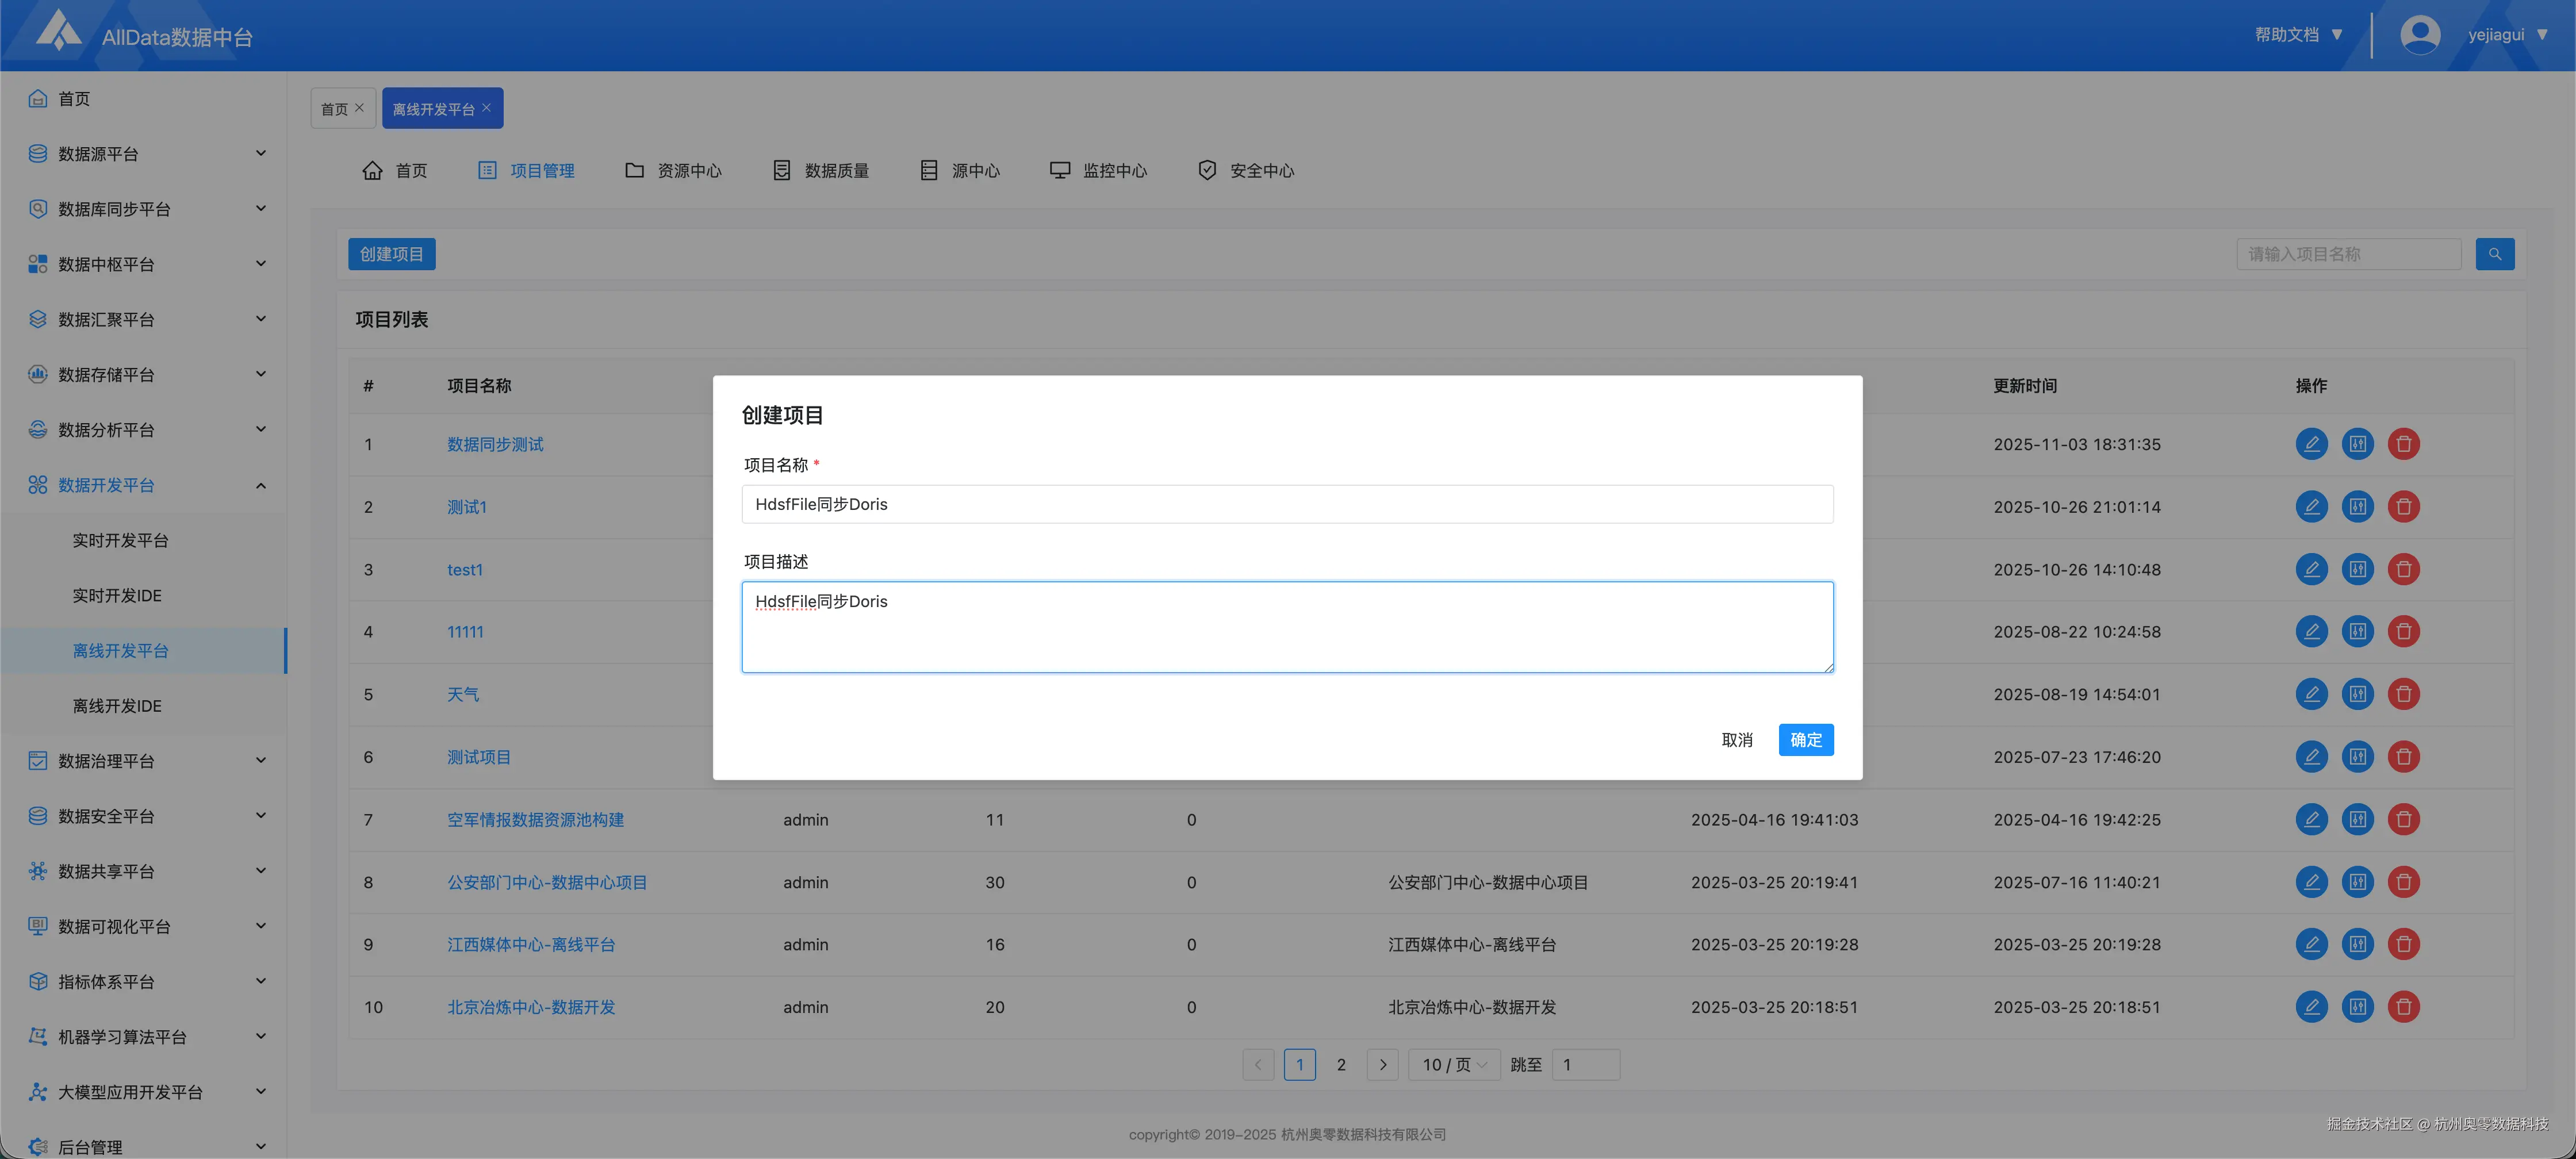The width and height of the screenshot is (2576, 1159).
Task: Open 实时开发平台 in the sidebar
Action: (x=120, y=540)
